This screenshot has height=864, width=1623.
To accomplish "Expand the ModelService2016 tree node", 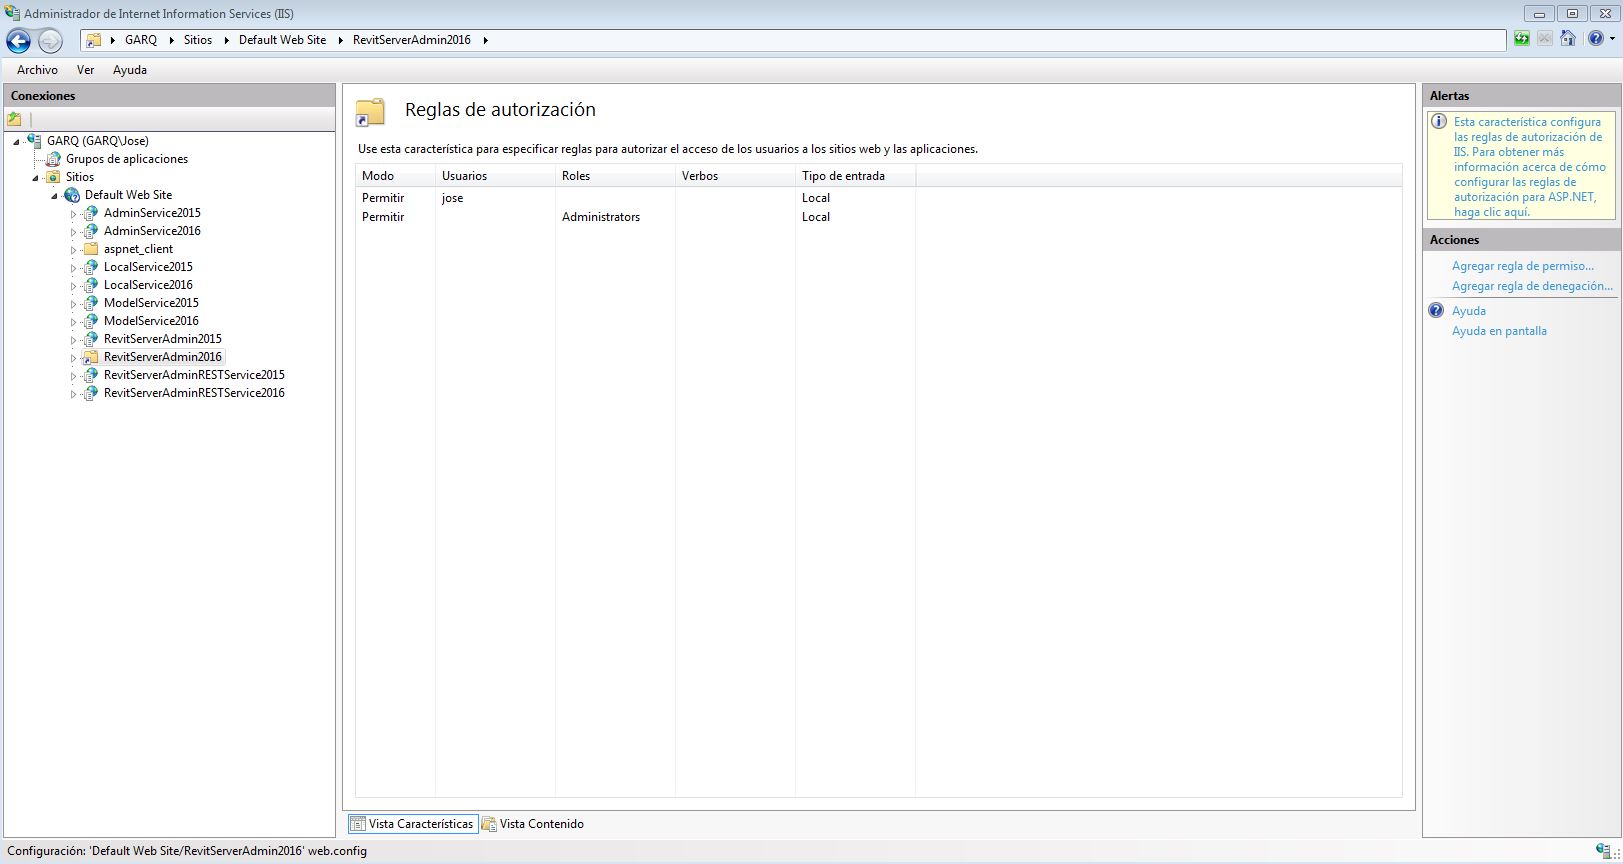I will [x=73, y=322].
